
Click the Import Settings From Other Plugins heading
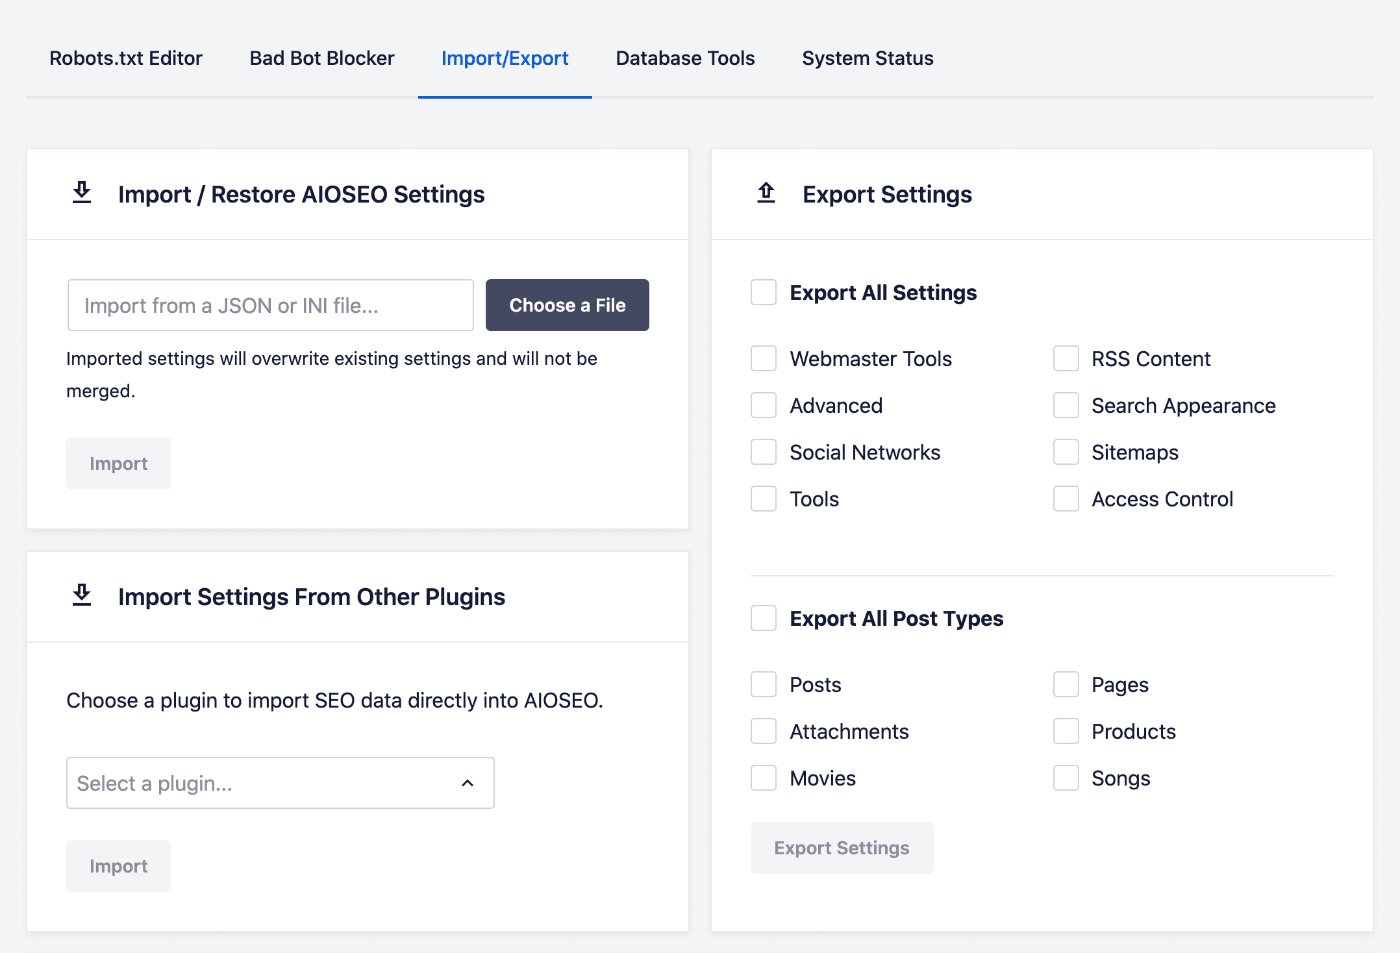coord(311,597)
